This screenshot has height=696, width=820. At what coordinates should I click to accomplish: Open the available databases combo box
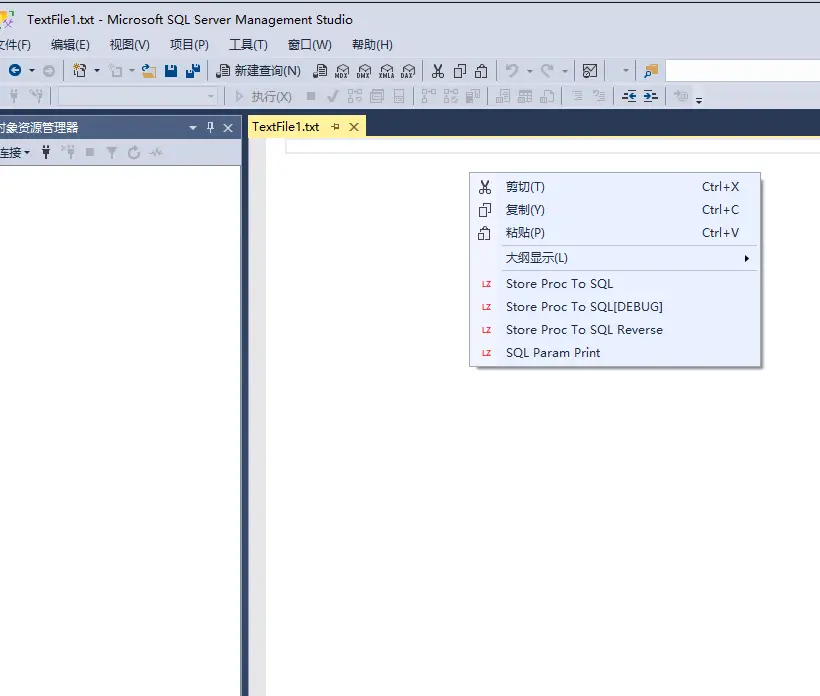[x=138, y=96]
